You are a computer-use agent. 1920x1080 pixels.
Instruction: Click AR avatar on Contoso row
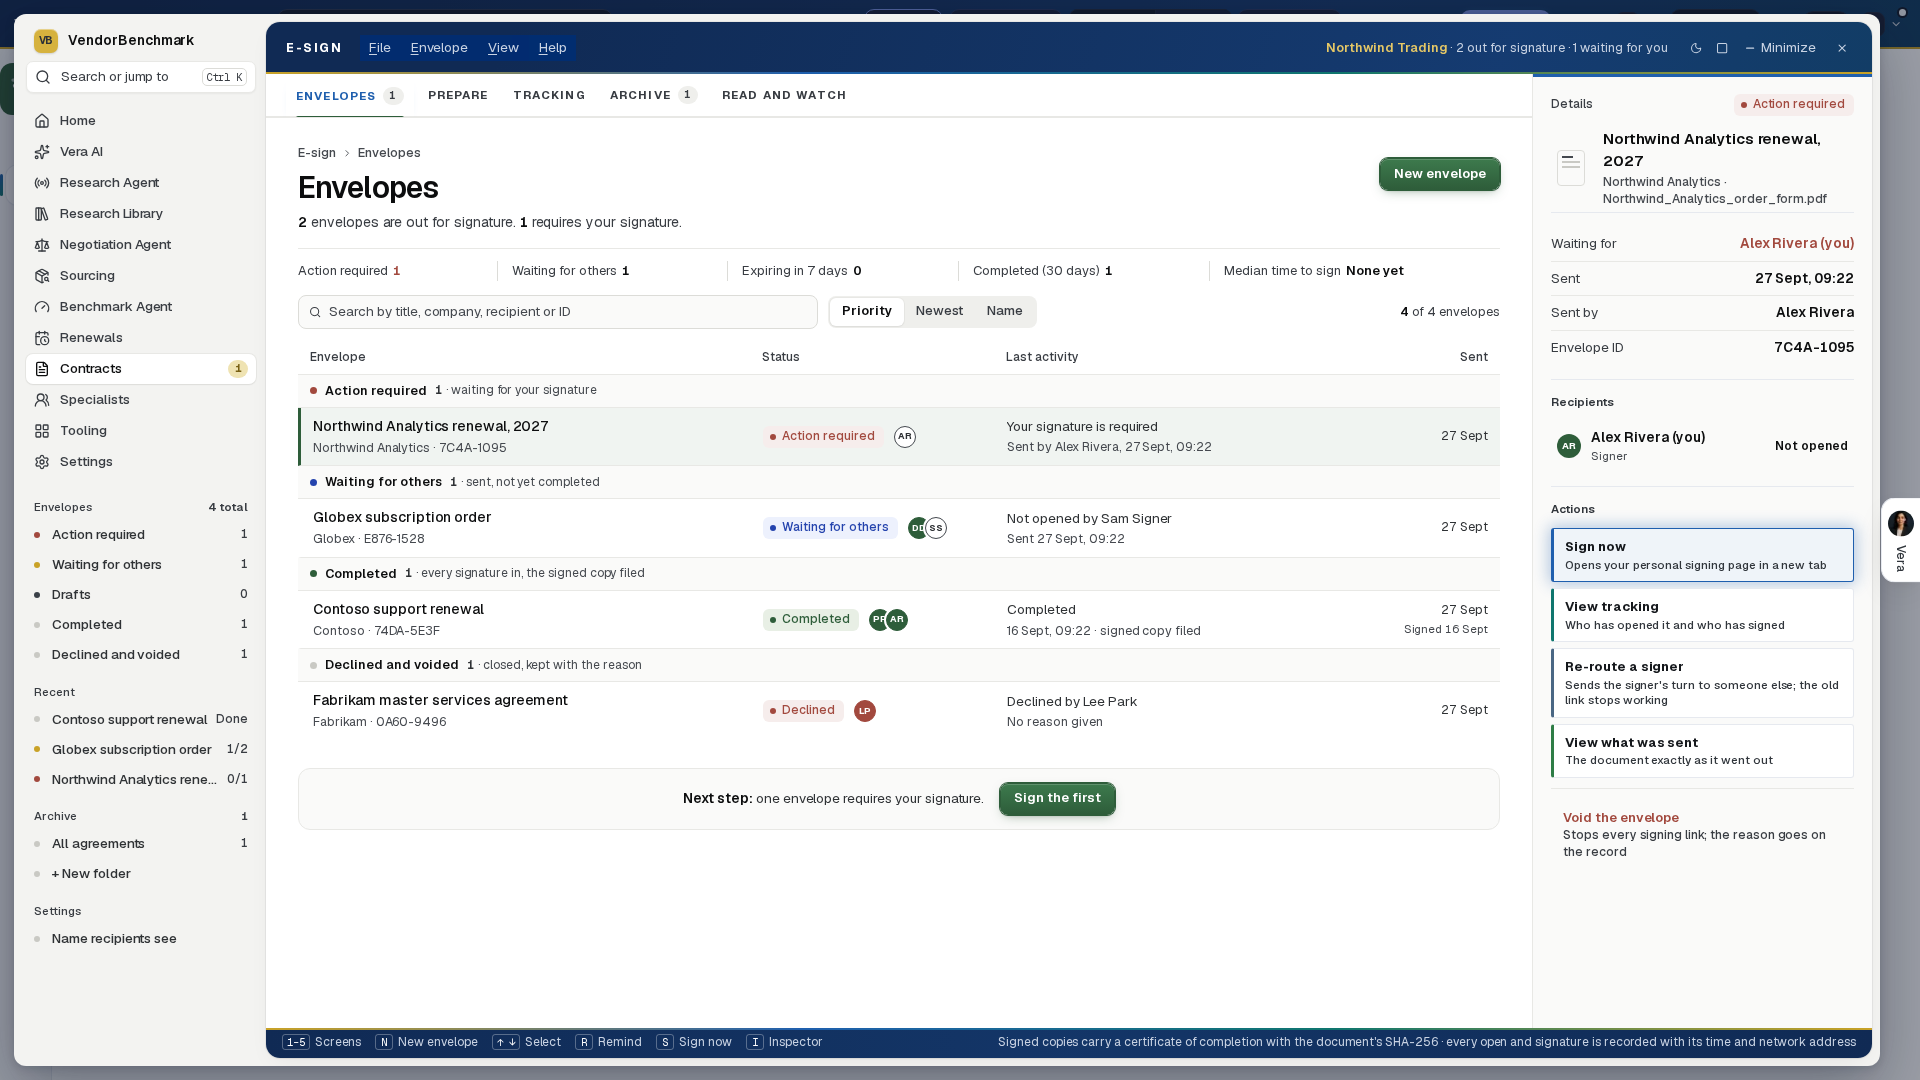[897, 620]
